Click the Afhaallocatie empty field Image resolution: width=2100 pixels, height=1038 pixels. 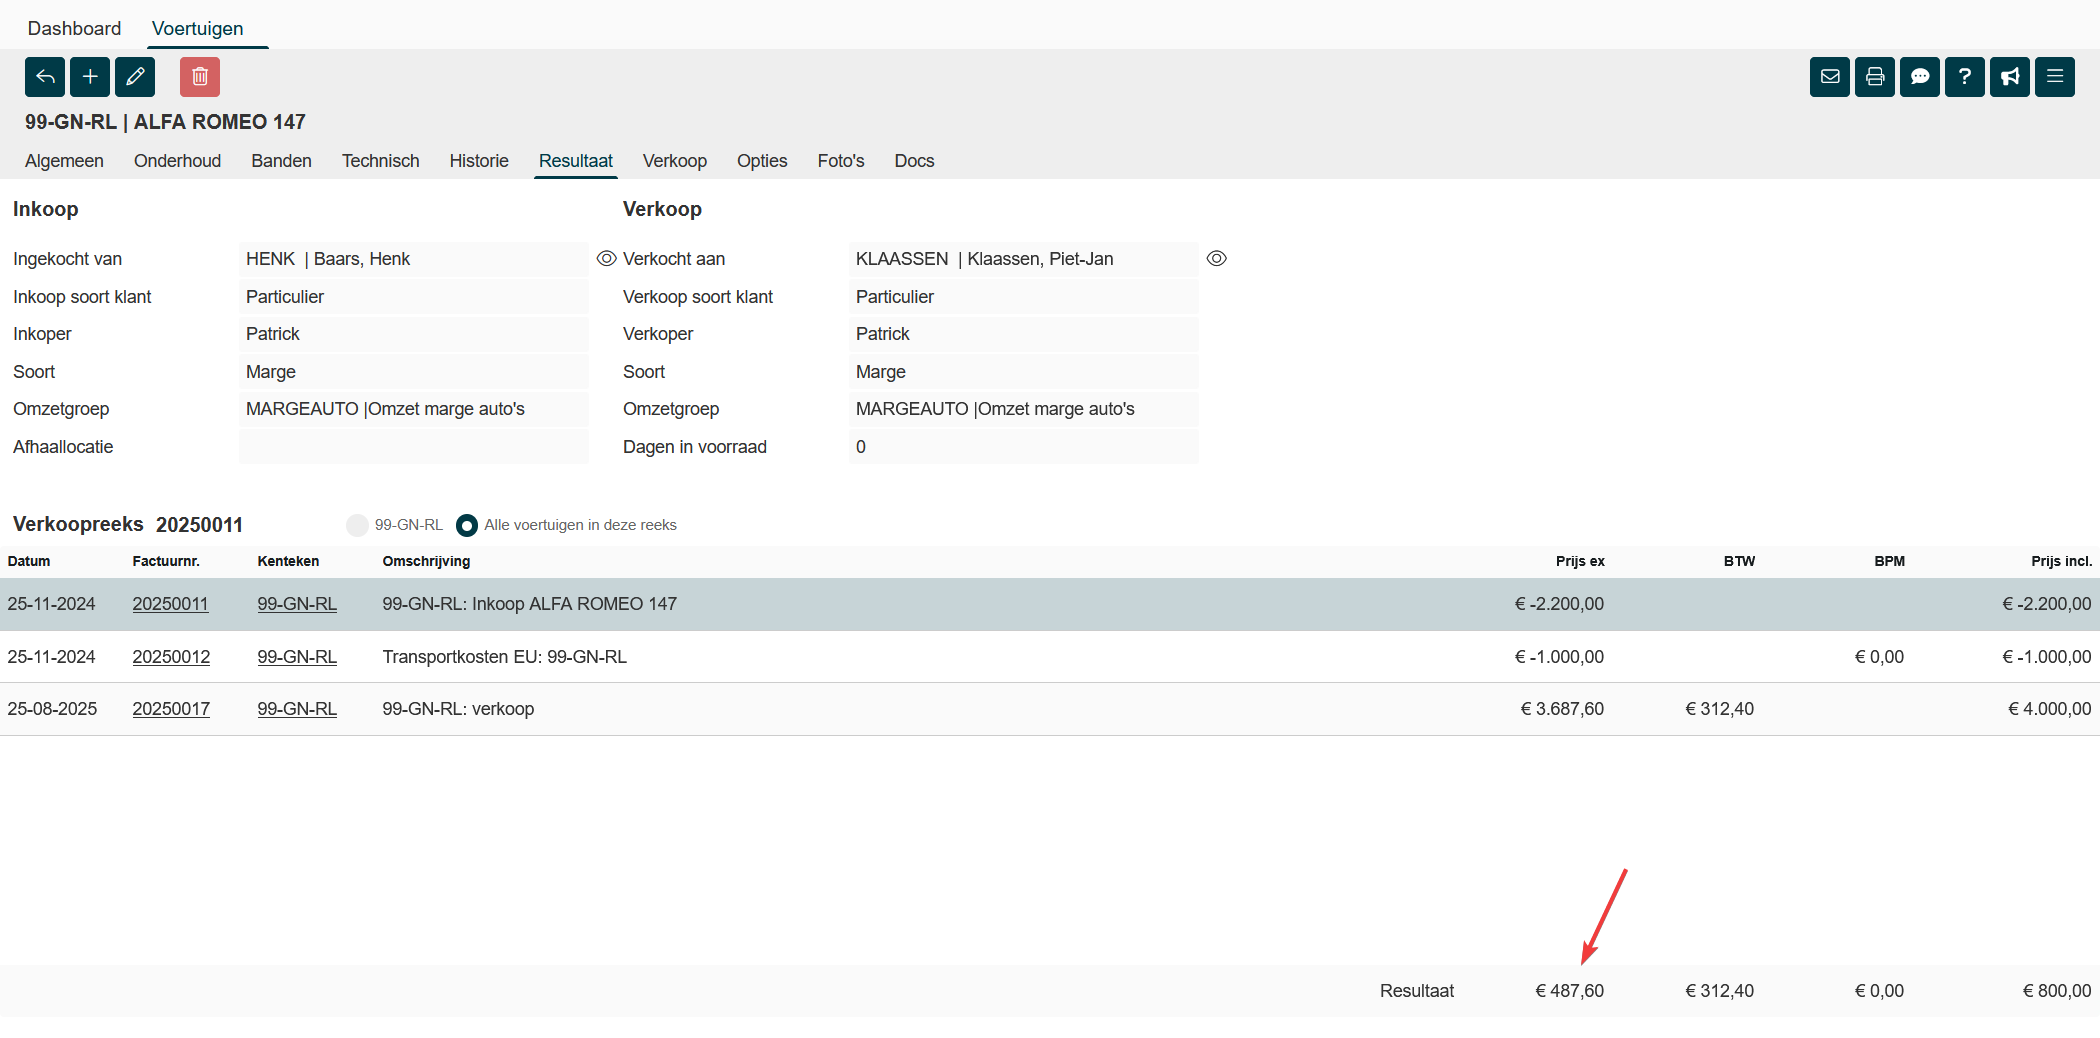413,447
